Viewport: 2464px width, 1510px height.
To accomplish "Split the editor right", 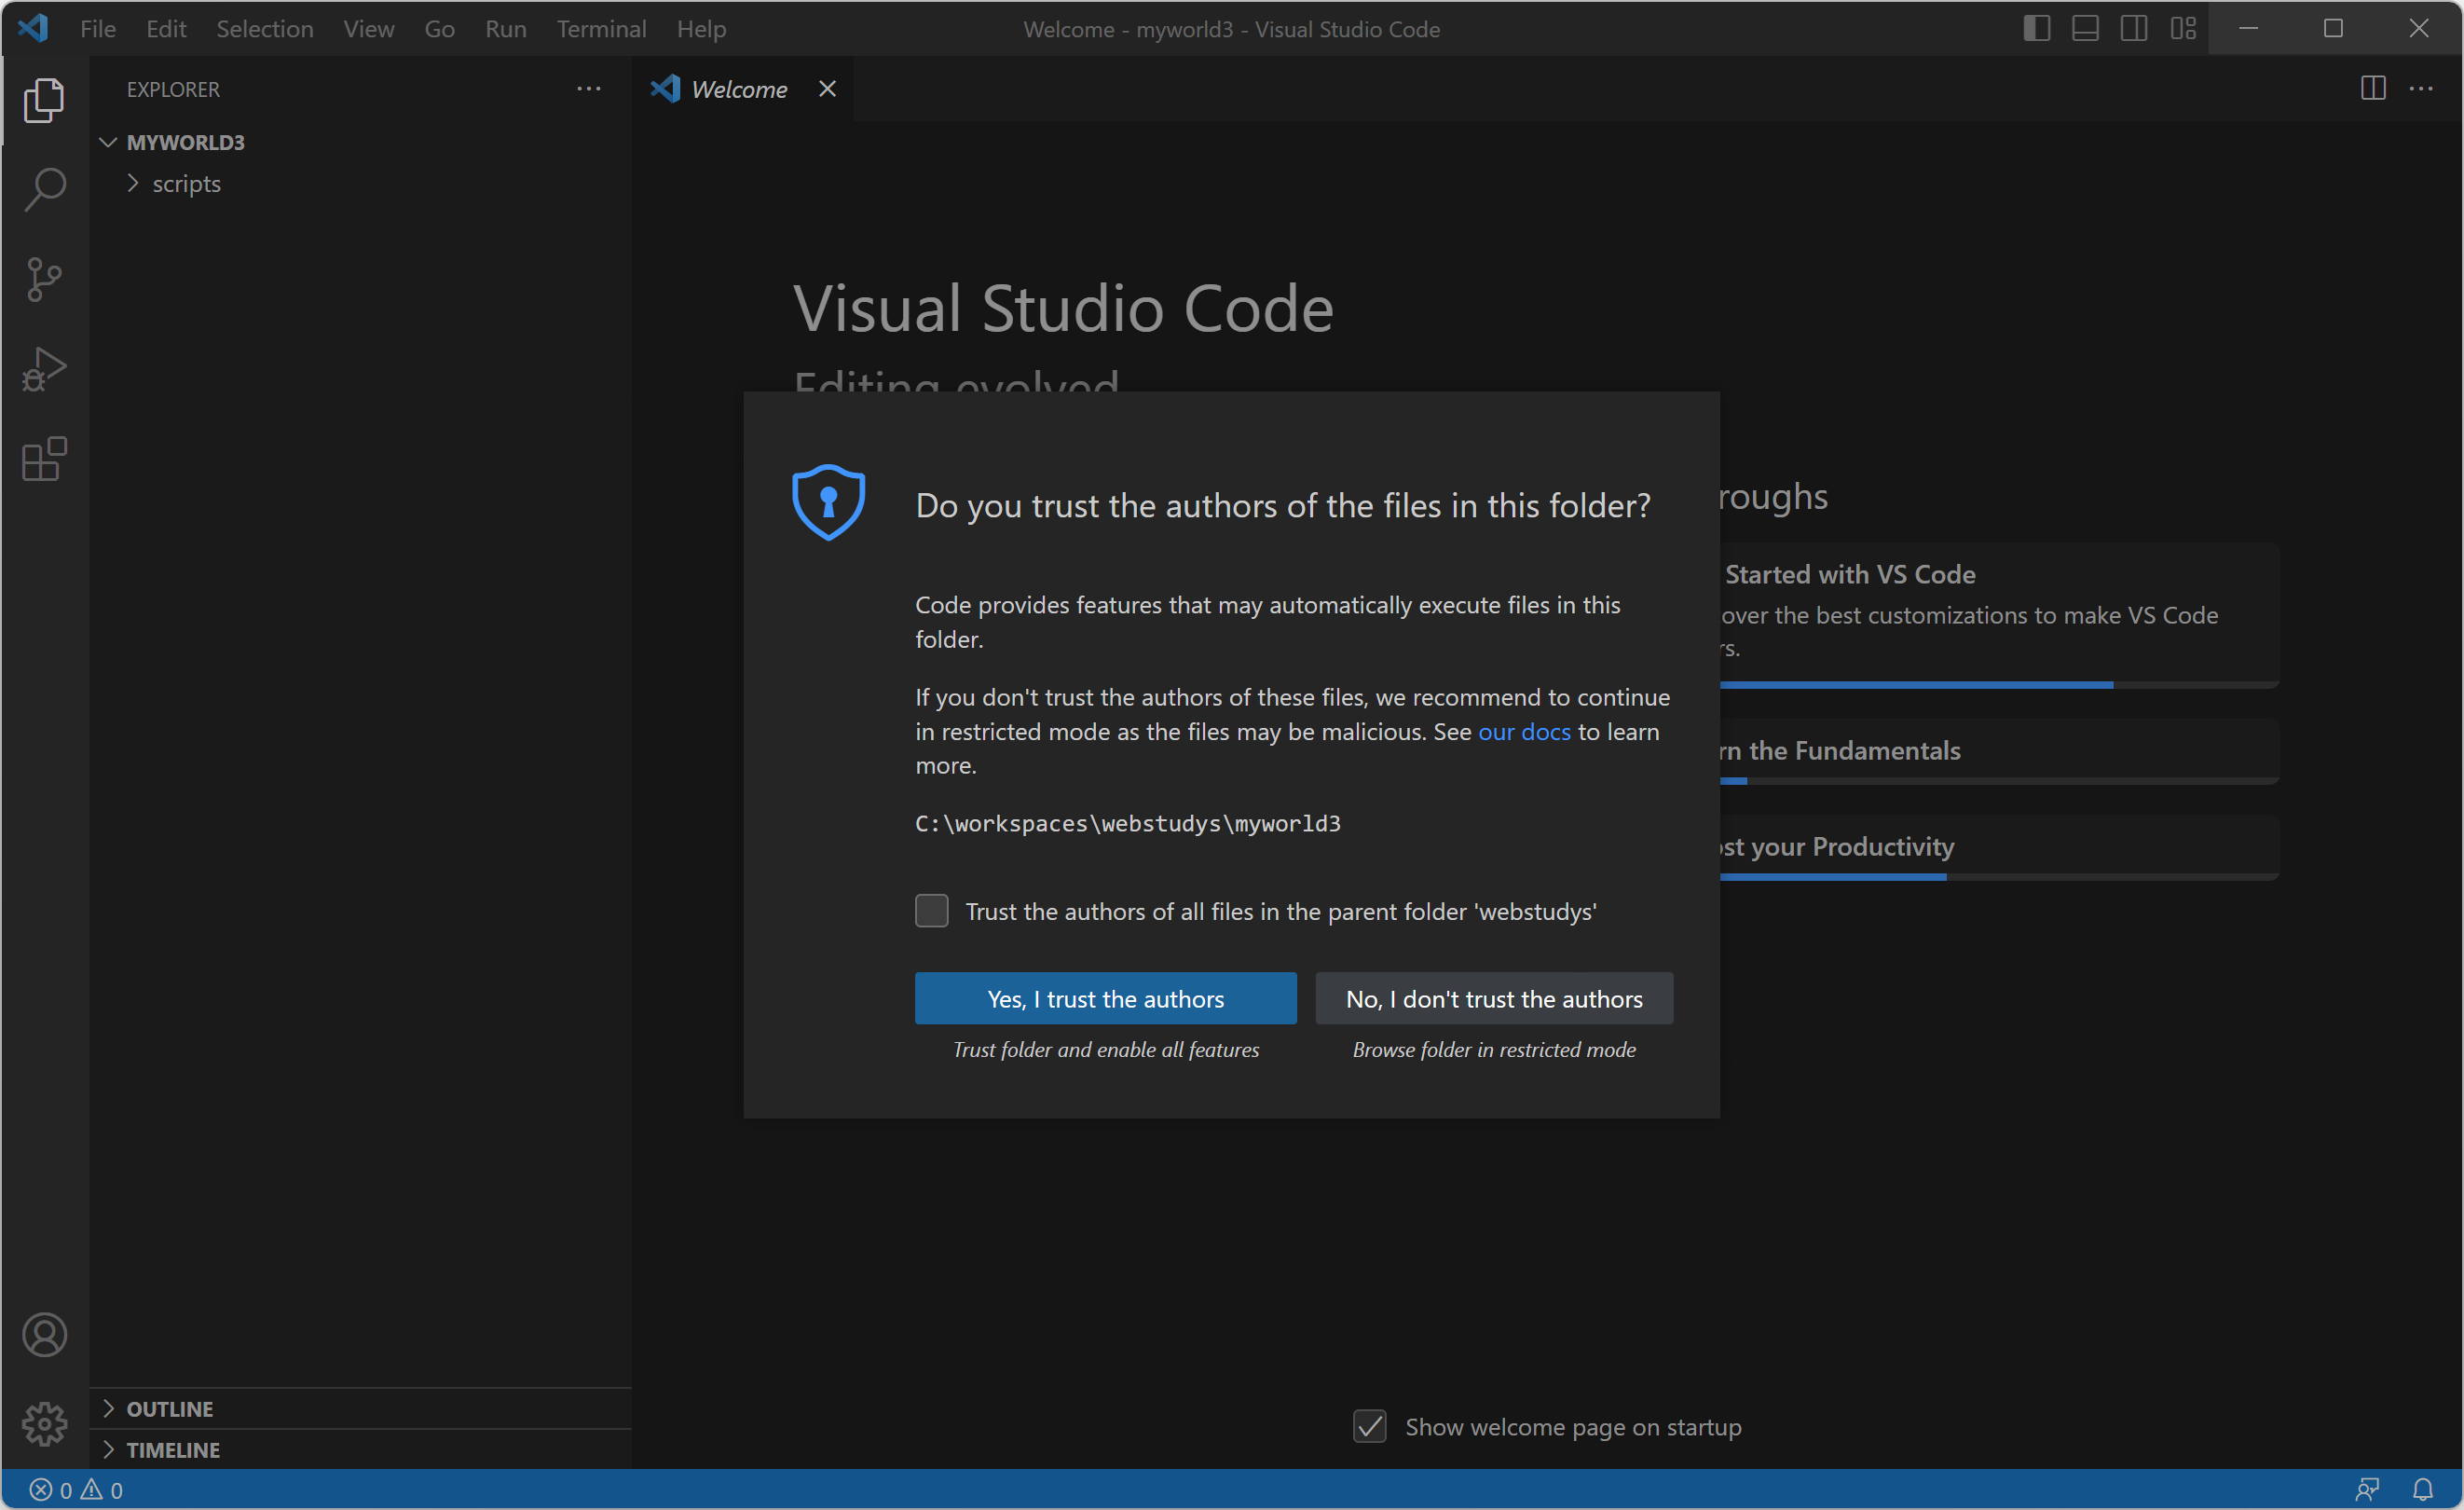I will [x=2372, y=88].
